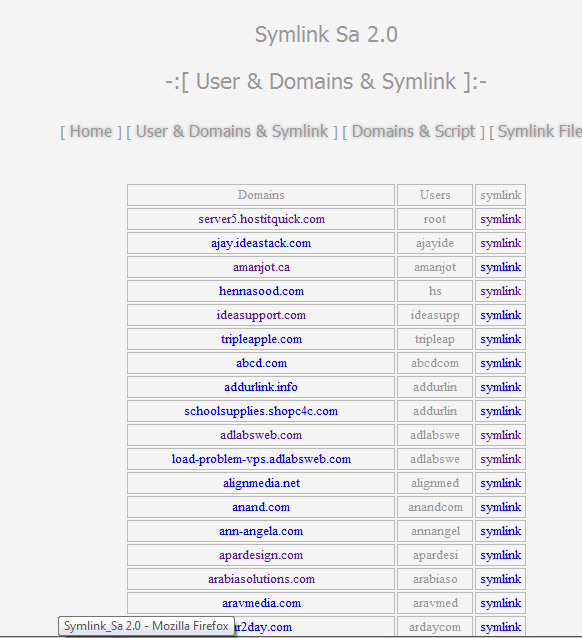Open symlink in amanjot row

pyautogui.click(x=501, y=267)
